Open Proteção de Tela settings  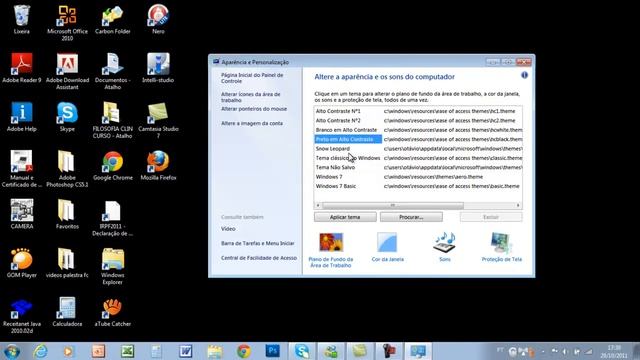tap(502, 247)
